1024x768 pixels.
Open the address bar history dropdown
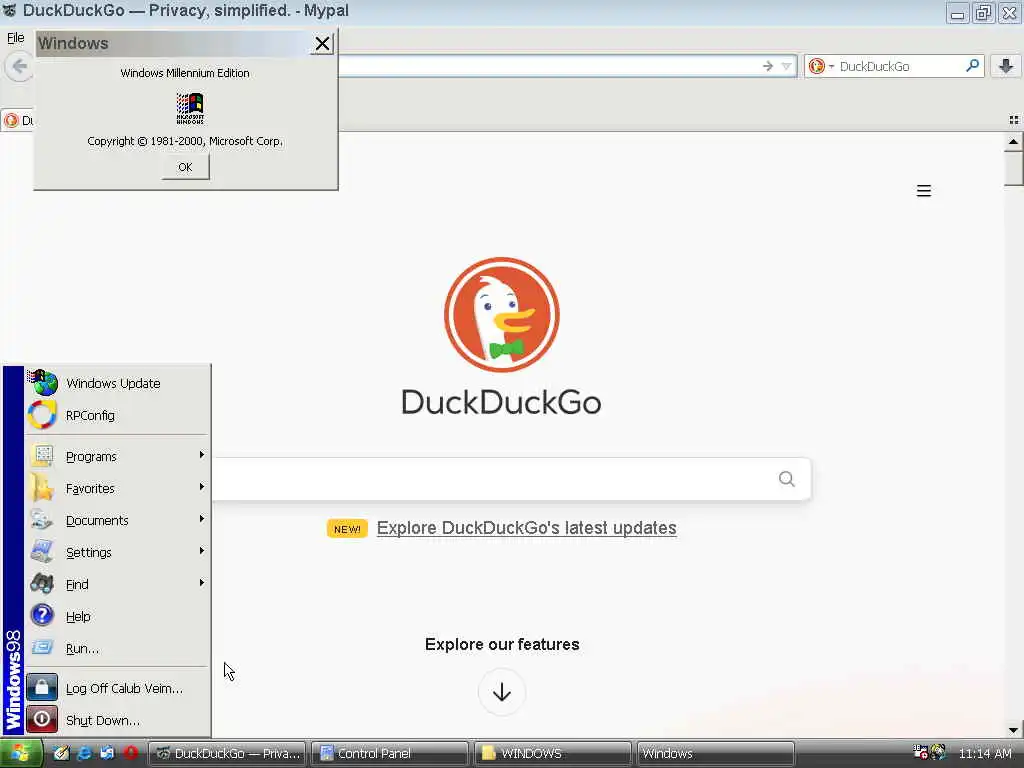(x=786, y=66)
